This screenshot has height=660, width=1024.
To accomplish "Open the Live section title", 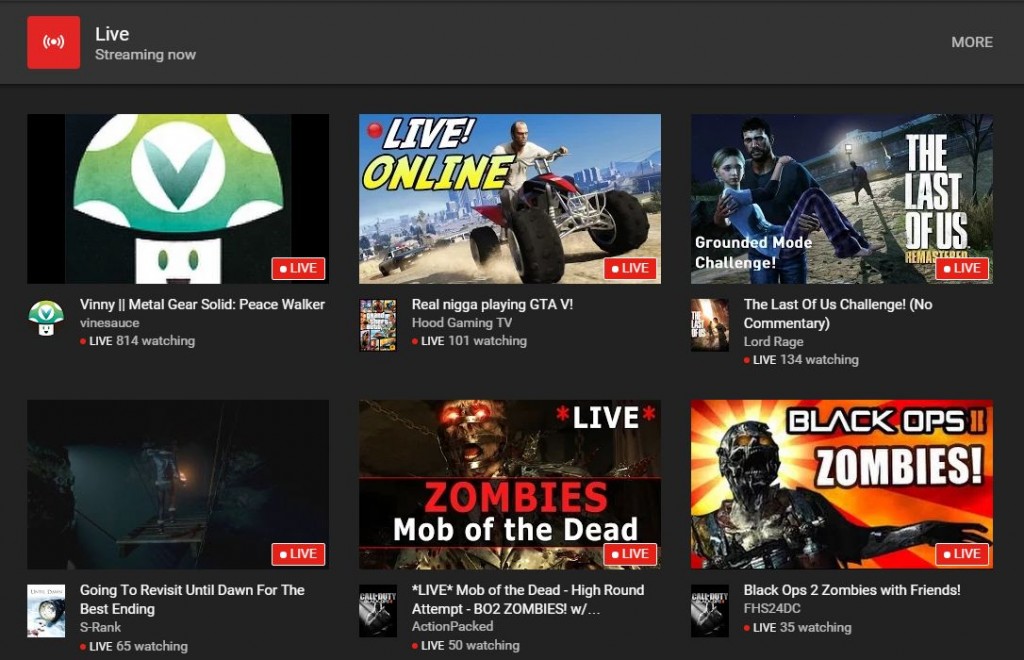I will click(x=112, y=34).
